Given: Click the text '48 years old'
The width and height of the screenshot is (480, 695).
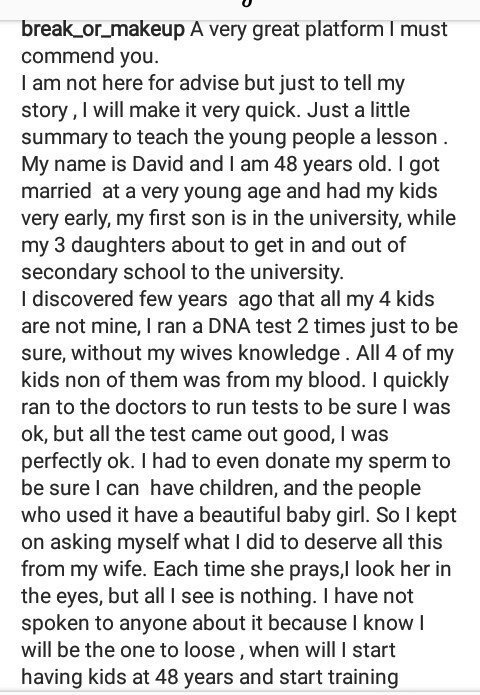Looking at the screenshot, I should 332,164.
